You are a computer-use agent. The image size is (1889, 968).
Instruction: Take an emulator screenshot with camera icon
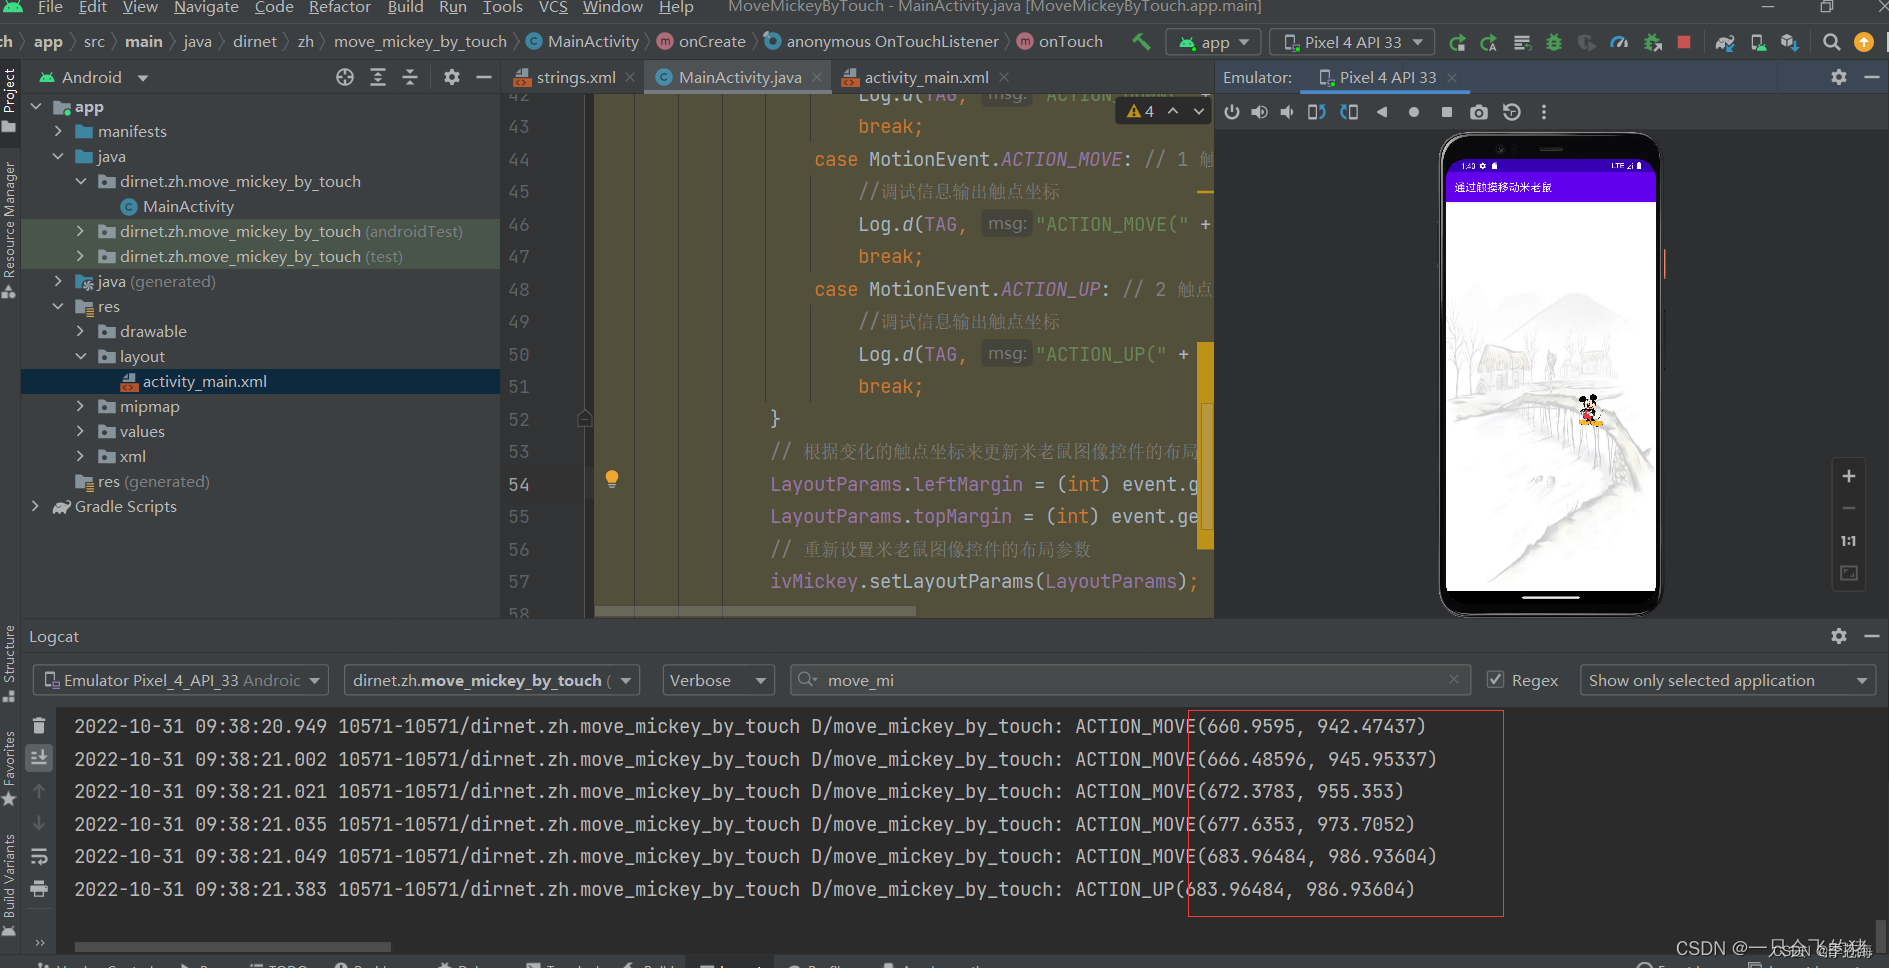point(1479,112)
